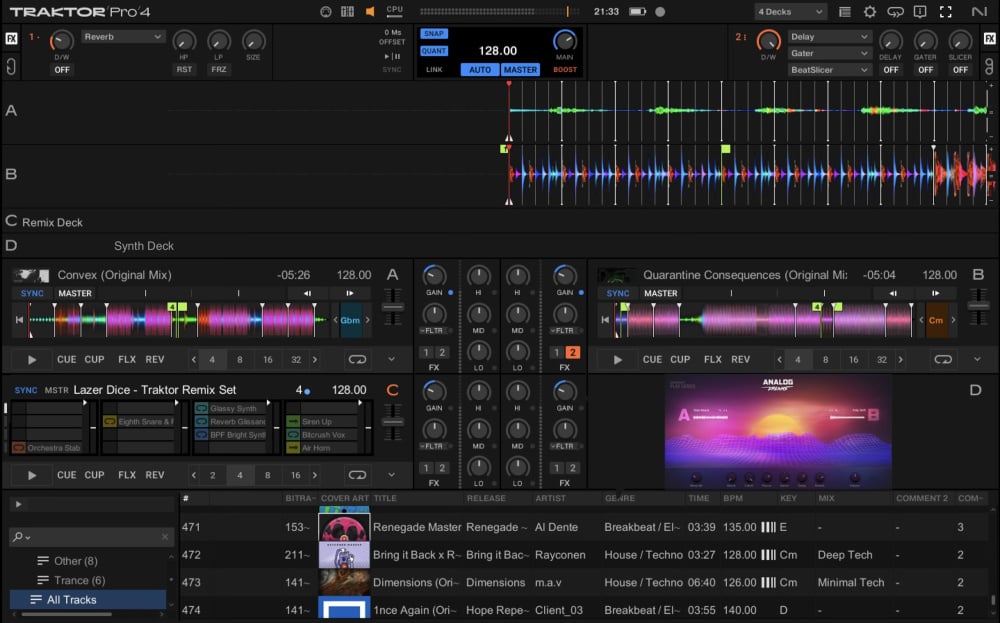Viewport: 1000px width, 623px height.
Task: Open the 4 Decks layout dropdown
Action: 790,12
